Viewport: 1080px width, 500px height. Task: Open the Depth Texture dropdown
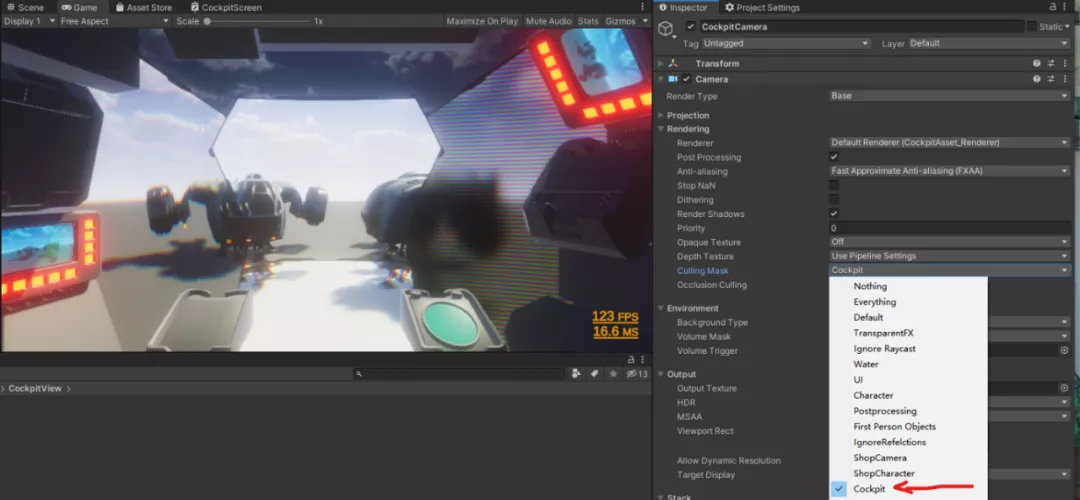pyautogui.click(x=949, y=256)
